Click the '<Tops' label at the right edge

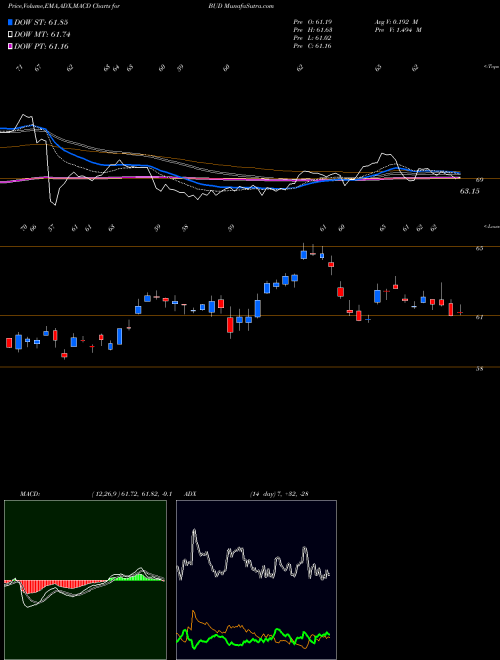point(491,67)
